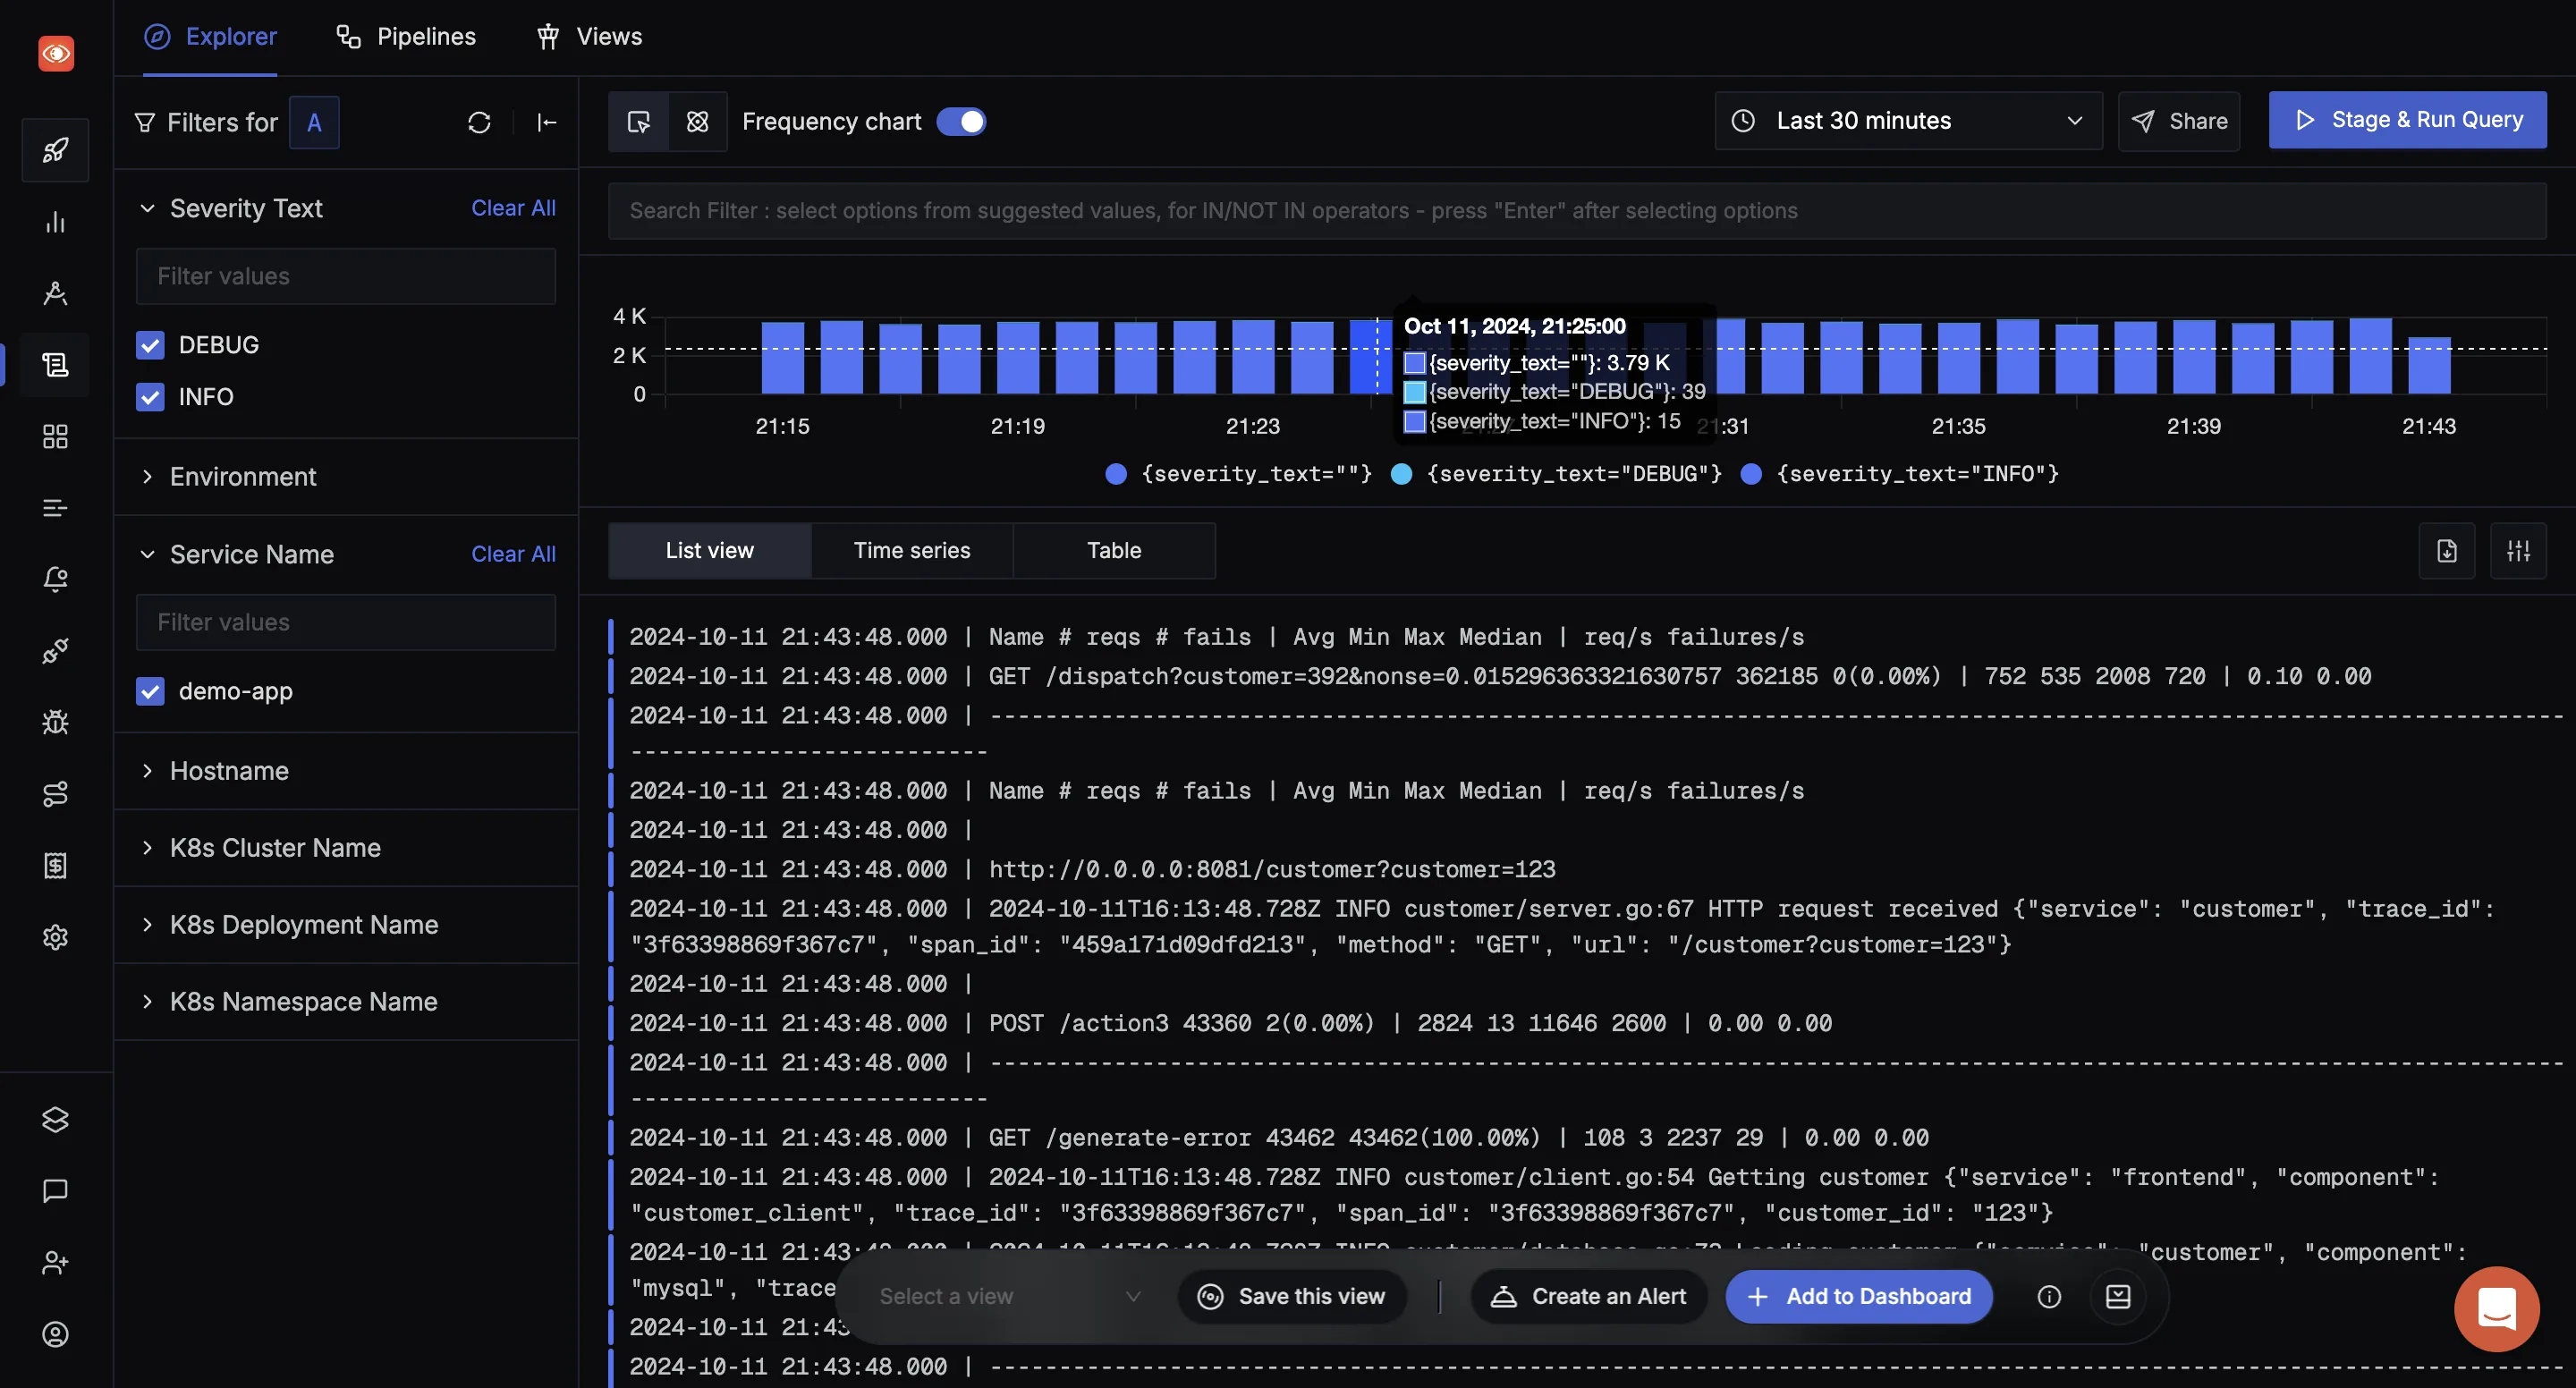2576x1388 pixels.
Task: Open the Invite user plus icon
Action: click(56, 1263)
